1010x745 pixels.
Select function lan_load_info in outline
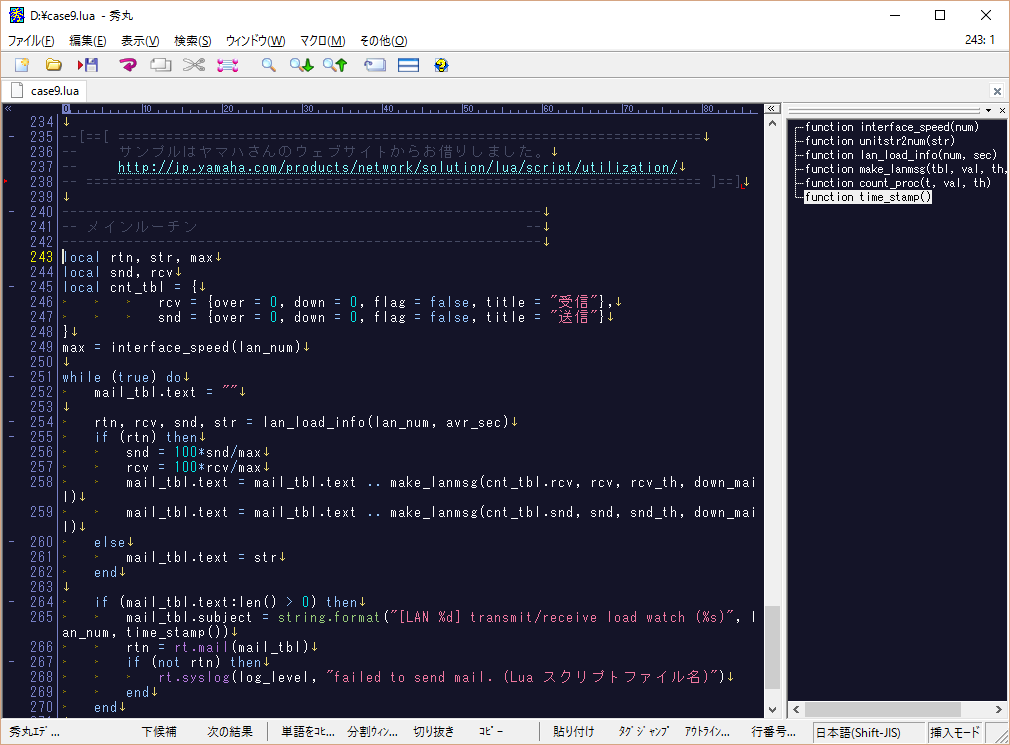click(900, 155)
